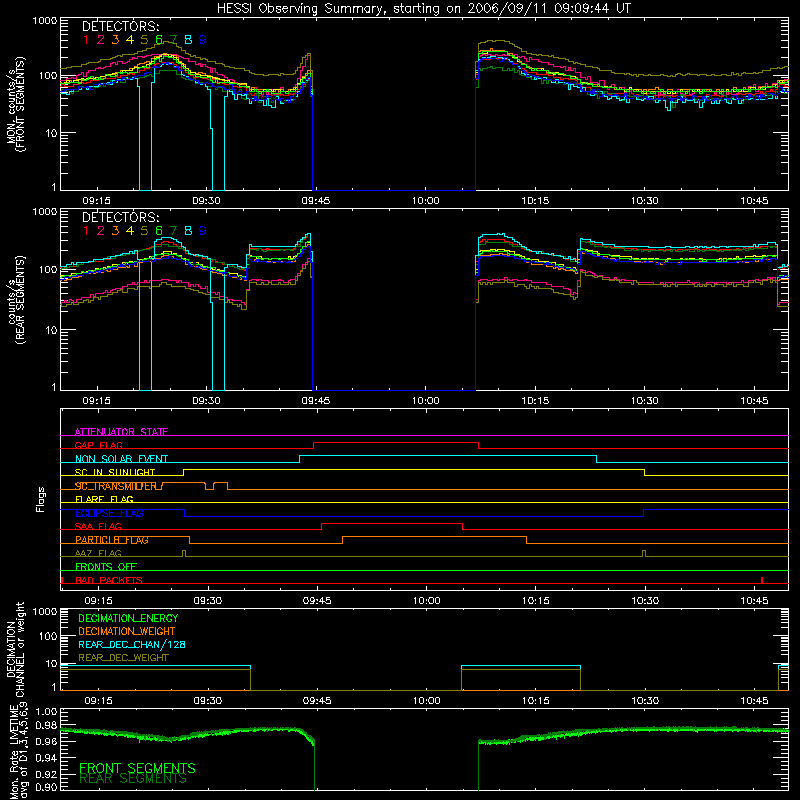Click the 0.98 y-axis value on the livetime plot
This screenshot has width=800, height=800.
46,726
